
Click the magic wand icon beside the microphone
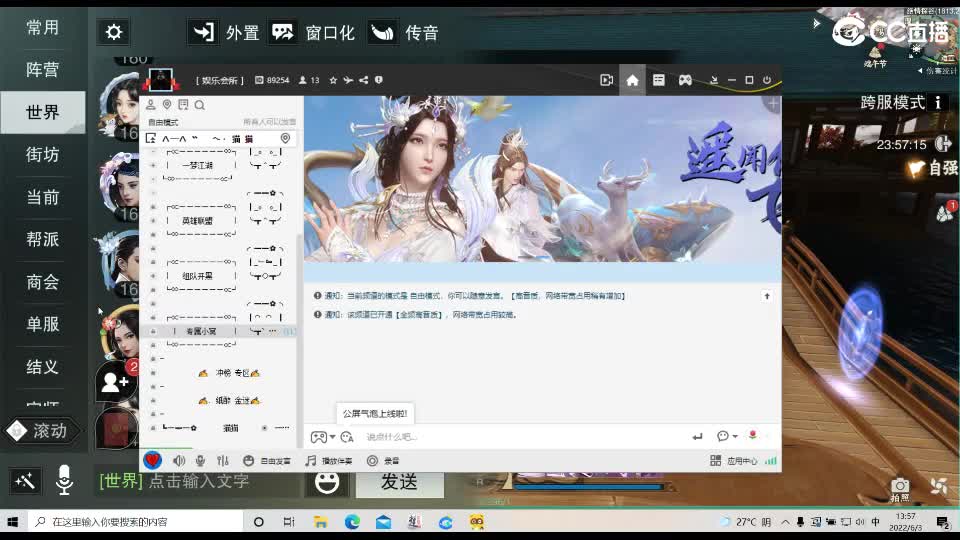click(25, 481)
